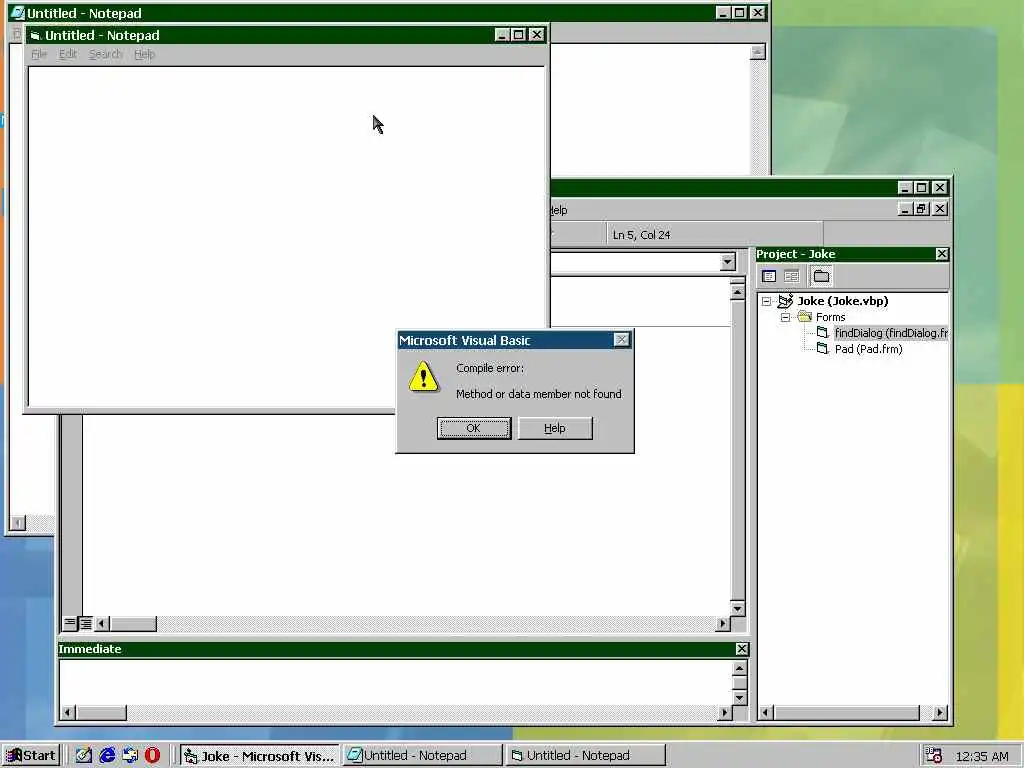Screen dimensions: 1024x768
Task: Switch to Joke - Microsoft Visual Basic taskbar button
Action: [x=259, y=756]
